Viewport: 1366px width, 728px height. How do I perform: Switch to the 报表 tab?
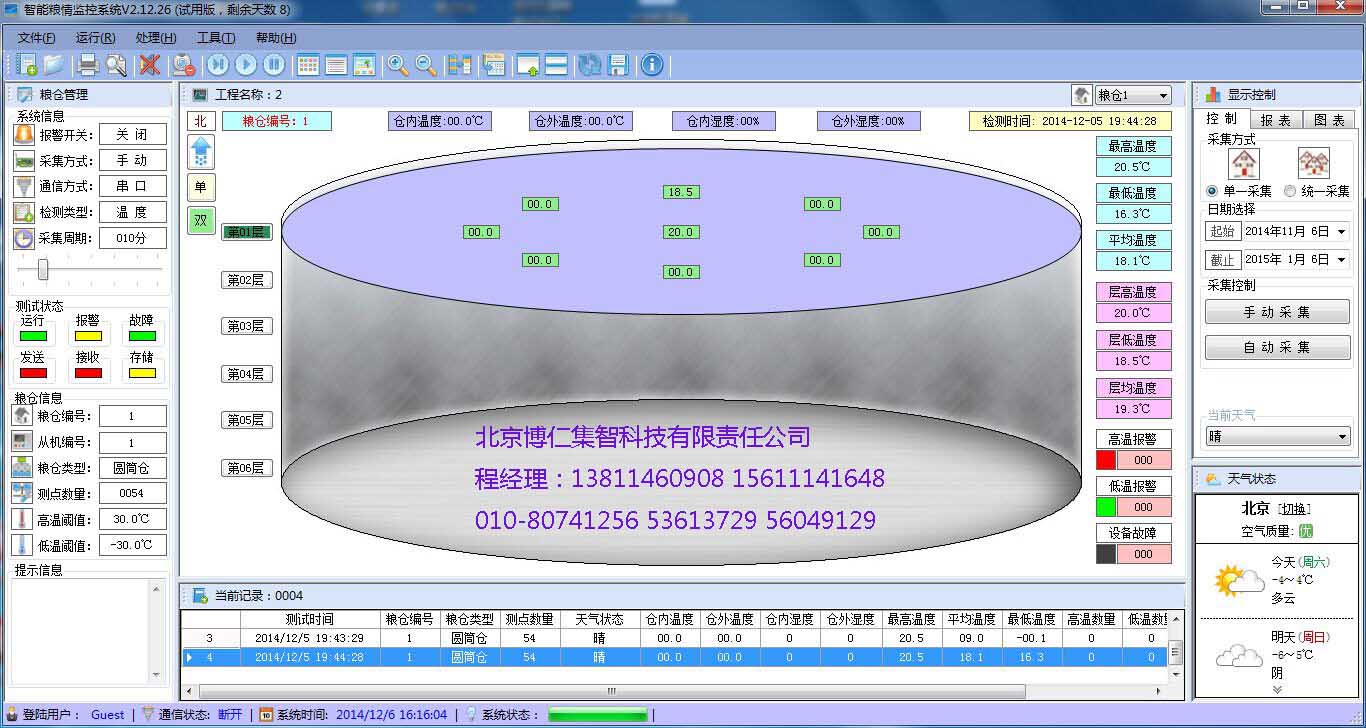[x=1275, y=120]
